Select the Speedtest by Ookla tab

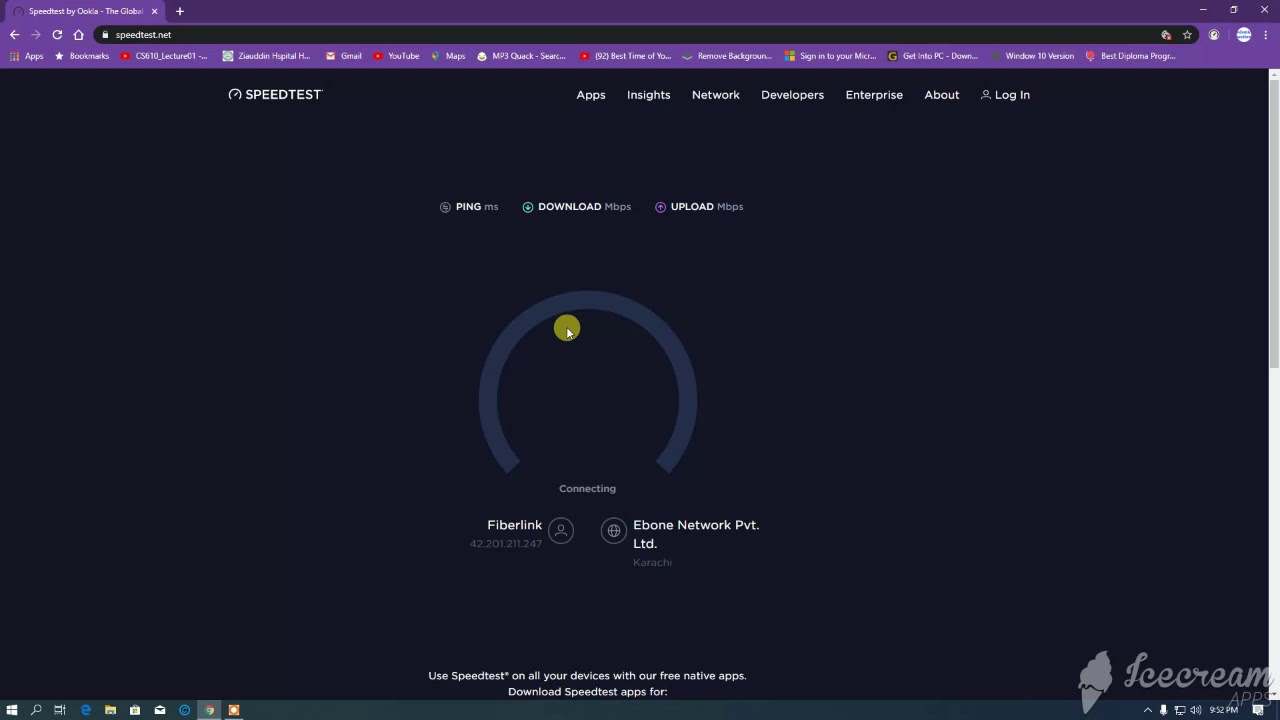tap(85, 11)
